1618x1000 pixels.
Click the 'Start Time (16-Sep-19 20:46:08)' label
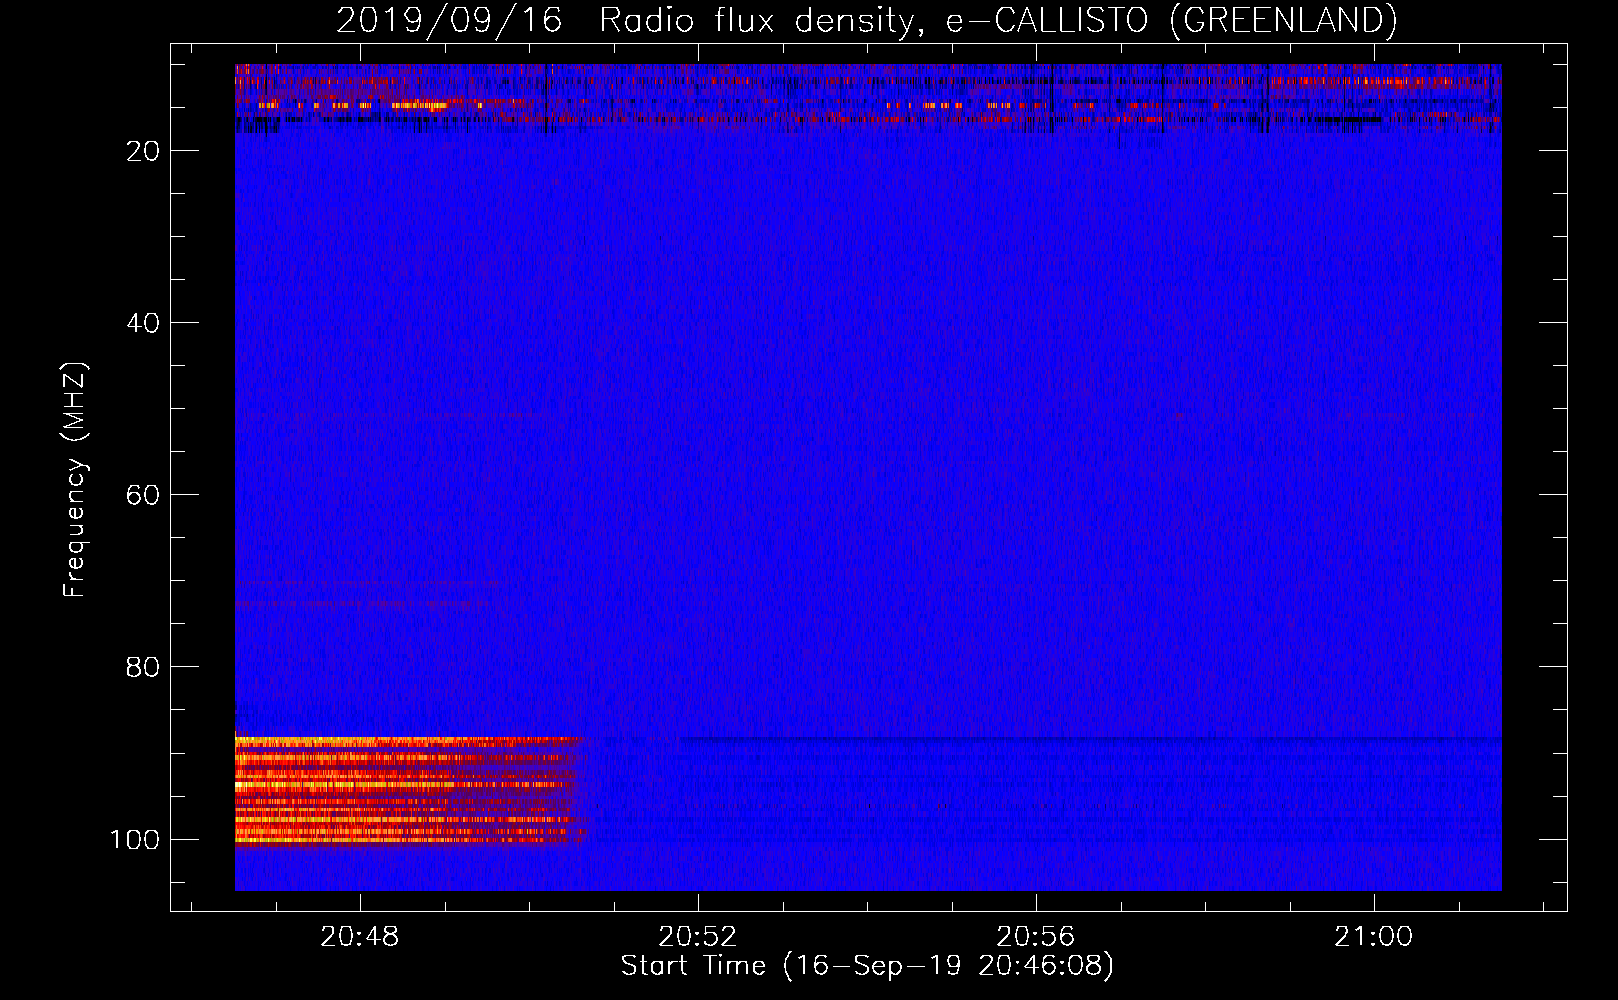click(x=867, y=966)
